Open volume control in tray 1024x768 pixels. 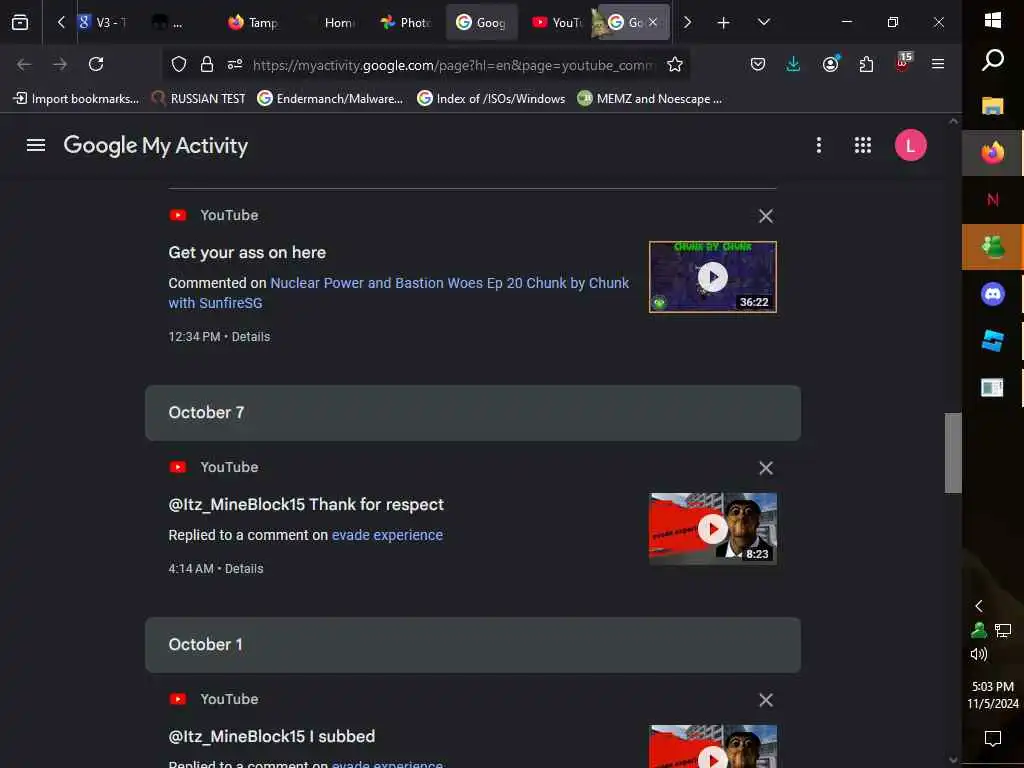click(x=978, y=654)
